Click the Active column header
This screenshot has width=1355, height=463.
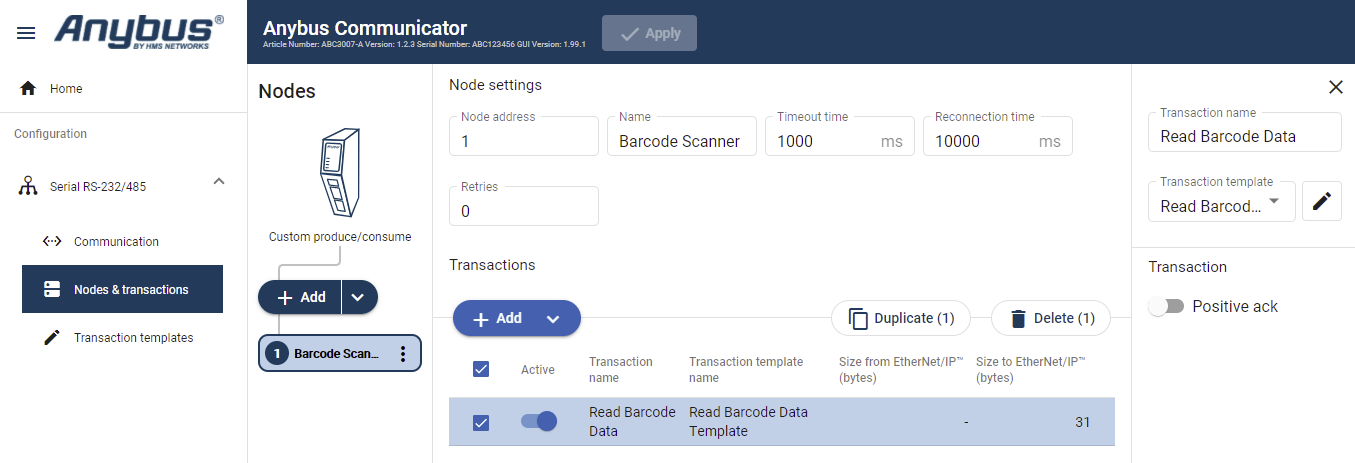point(538,370)
